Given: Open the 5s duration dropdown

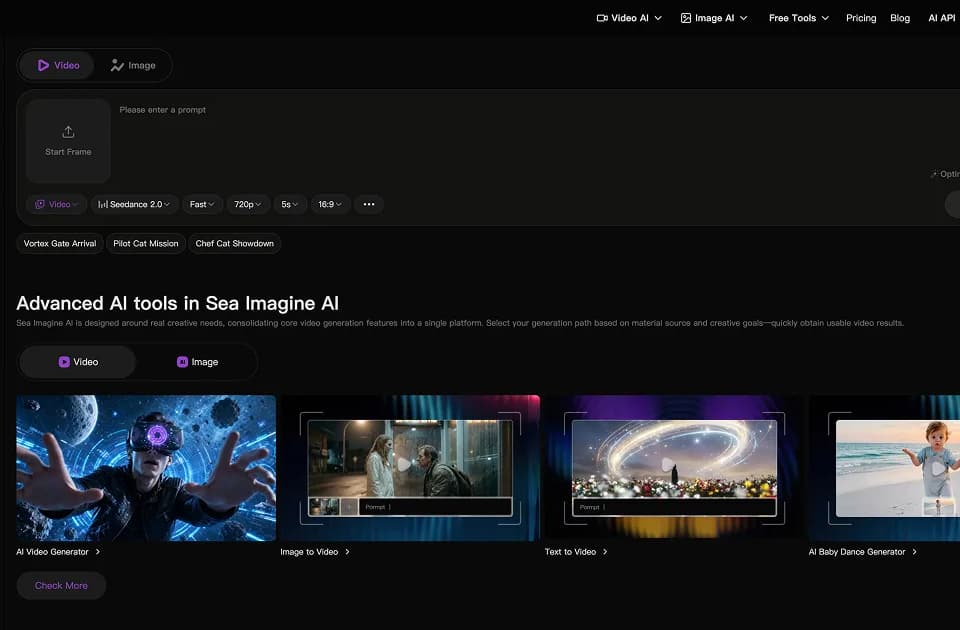Looking at the screenshot, I should (x=290, y=204).
